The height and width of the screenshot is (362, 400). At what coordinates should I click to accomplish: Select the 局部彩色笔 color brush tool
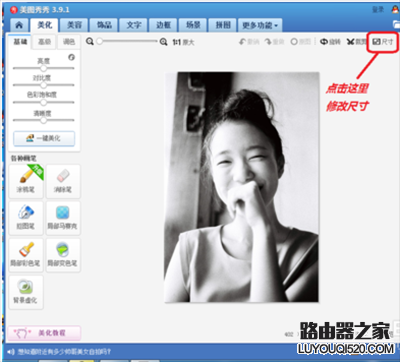click(x=26, y=255)
